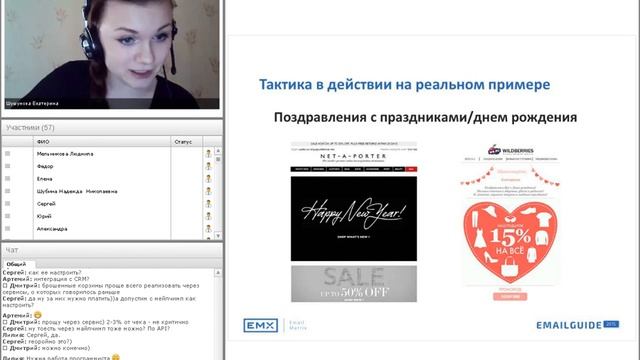This screenshot has width=640, height=360.
Task: Click subtitle 'Поздравления с праздниками/днем рождения'
Action: coord(425,118)
